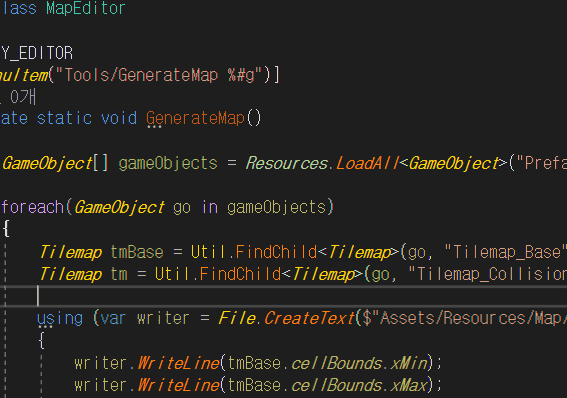Screen dimensions: 567x398
Task: Click the "Tilemap_Collision" string argument
Action: [487, 274]
